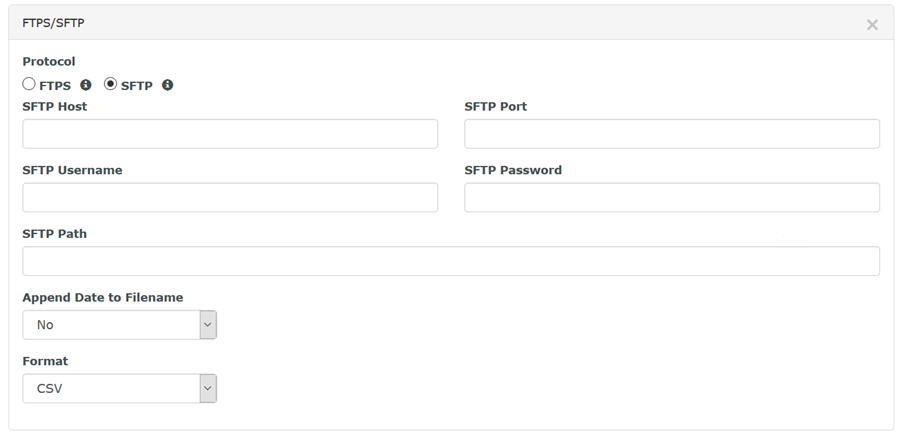Click the SFTP Username field label
Viewport: 900px width, 436px height.
(72, 170)
